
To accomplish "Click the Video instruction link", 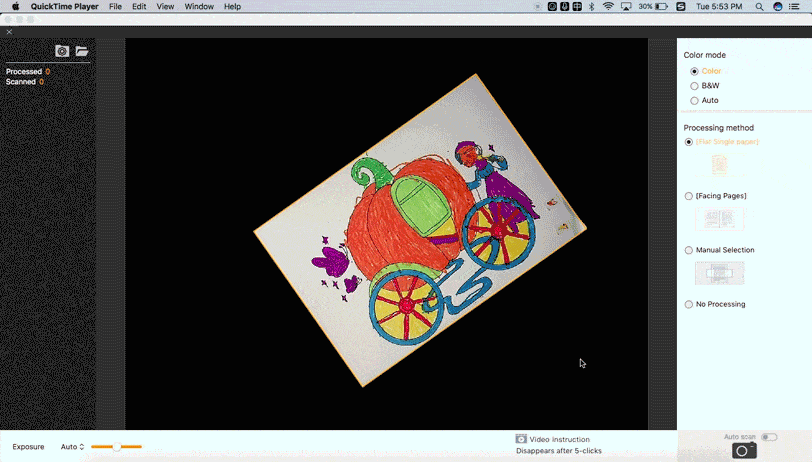I will point(559,439).
